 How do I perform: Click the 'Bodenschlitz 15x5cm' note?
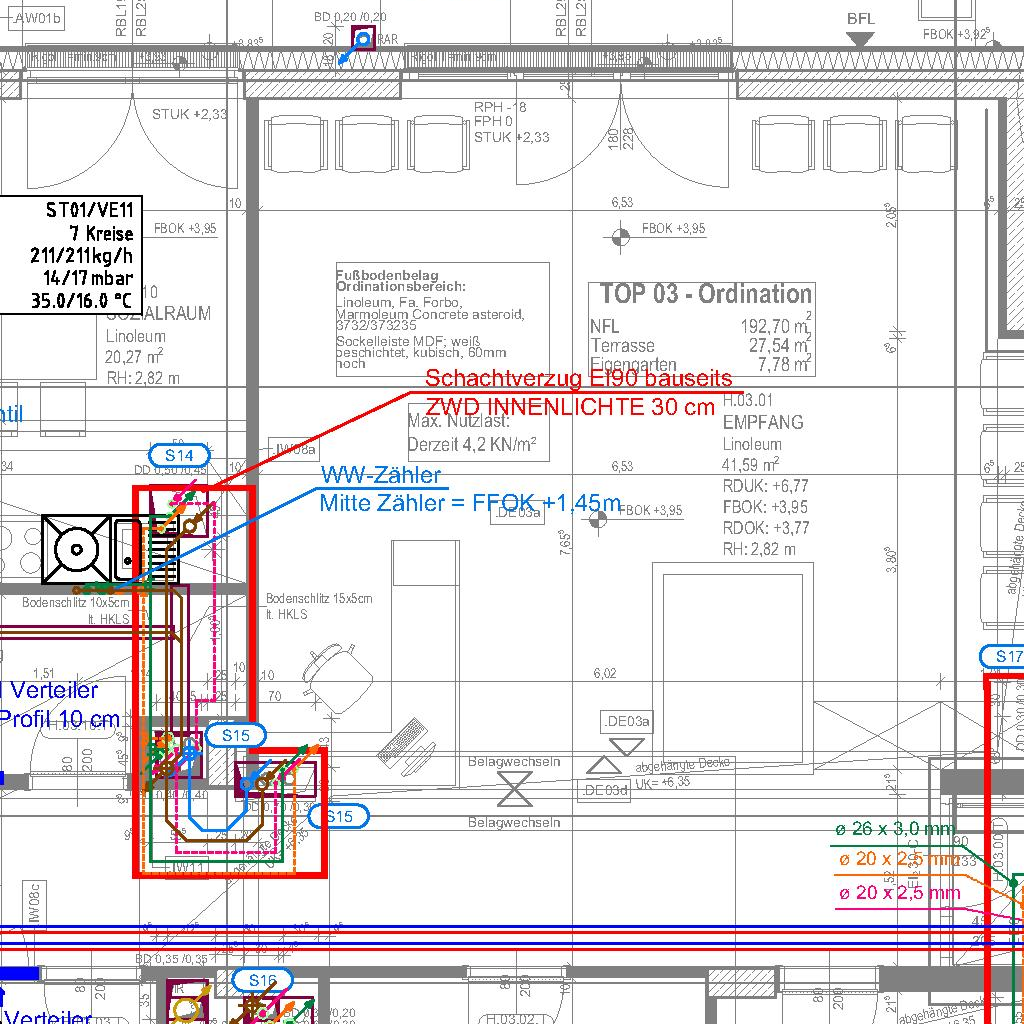pyautogui.click(x=319, y=598)
